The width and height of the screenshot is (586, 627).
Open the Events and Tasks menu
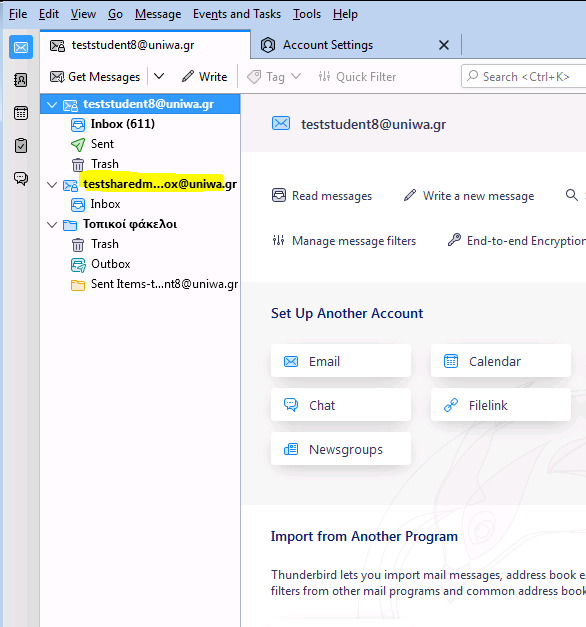237,14
